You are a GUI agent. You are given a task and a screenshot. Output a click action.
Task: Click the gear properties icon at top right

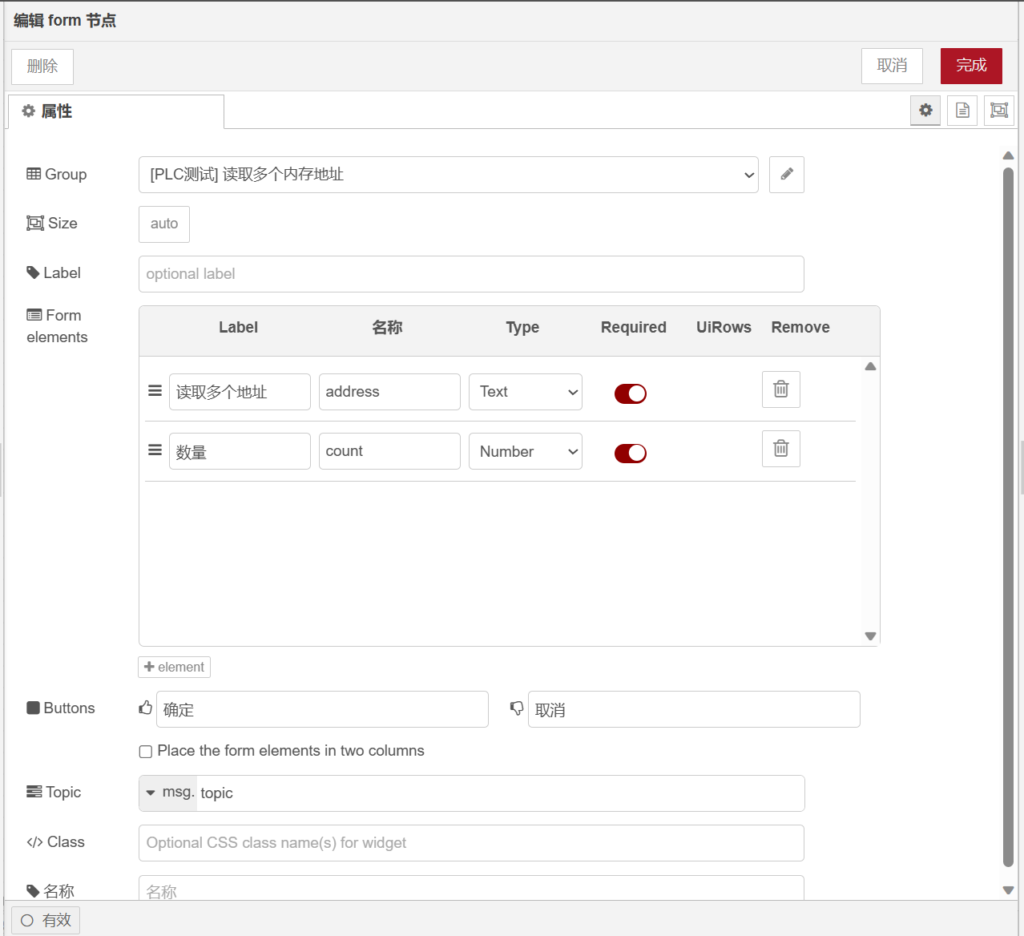[x=925, y=111]
